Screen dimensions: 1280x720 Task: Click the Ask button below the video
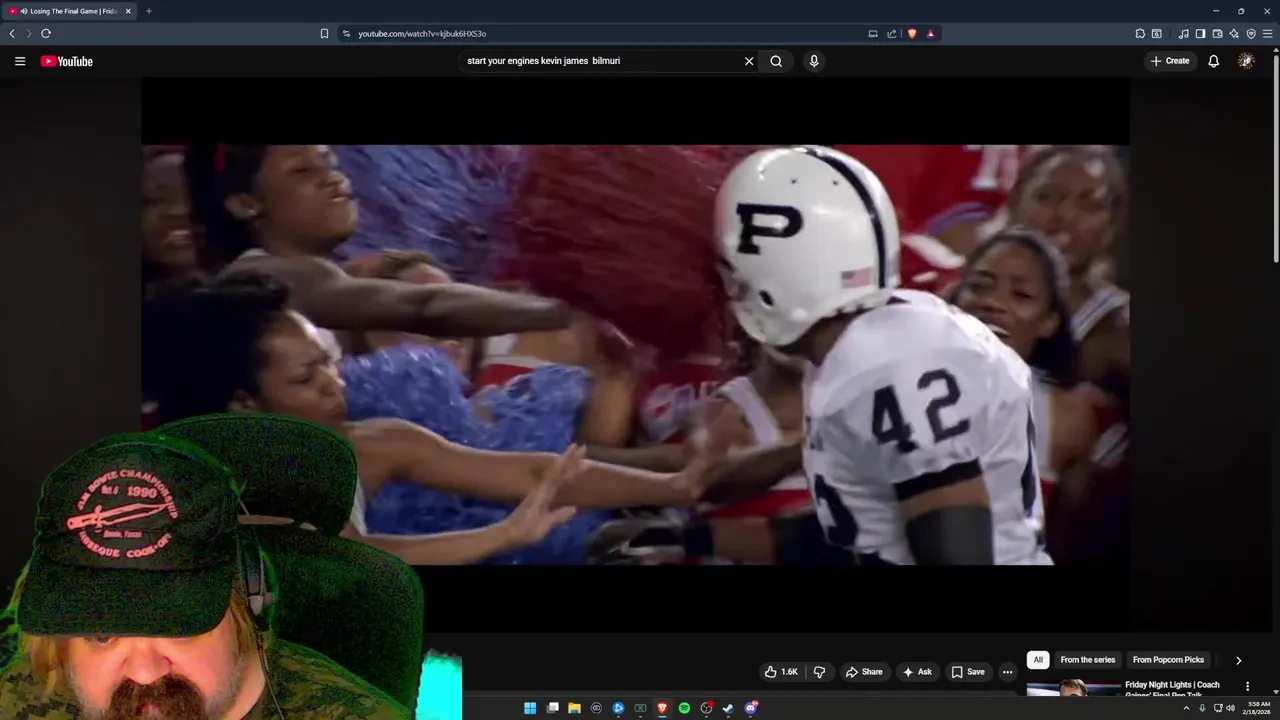(x=917, y=672)
